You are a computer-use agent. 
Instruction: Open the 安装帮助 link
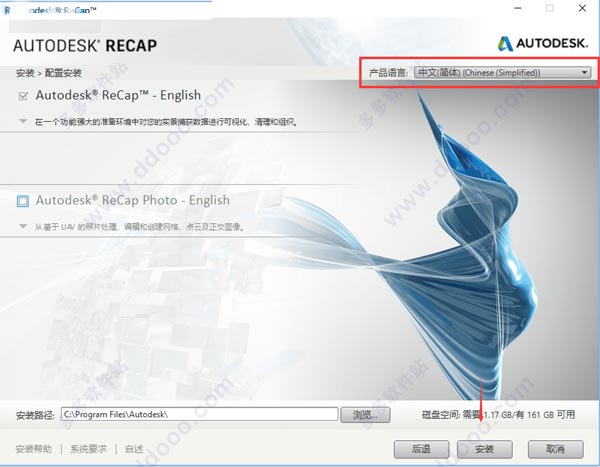(x=34, y=449)
